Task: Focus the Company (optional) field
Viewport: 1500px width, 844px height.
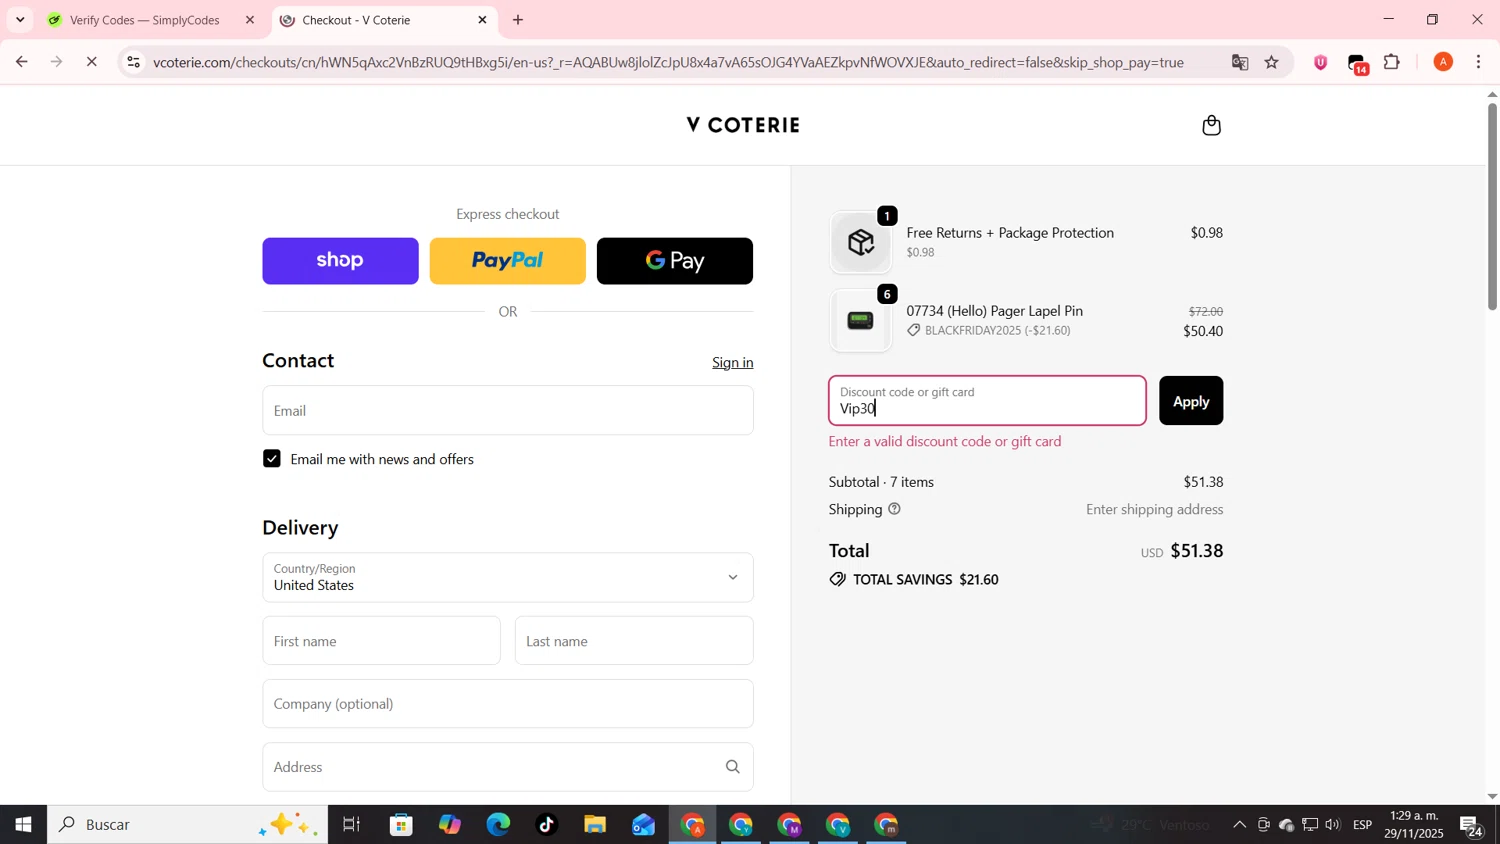Action: [508, 704]
